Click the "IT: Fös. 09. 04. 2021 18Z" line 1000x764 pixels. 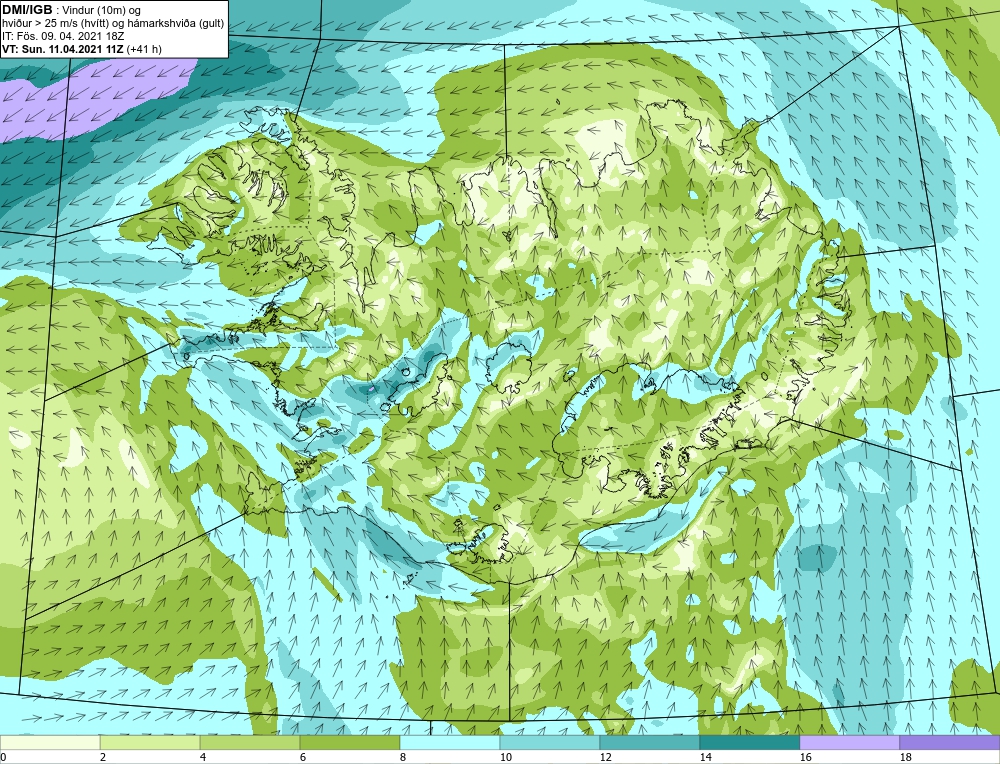pyautogui.click(x=63, y=36)
